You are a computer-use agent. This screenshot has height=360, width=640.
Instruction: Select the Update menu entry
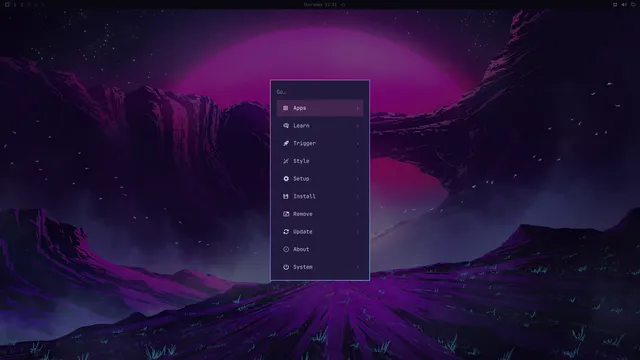pos(320,232)
